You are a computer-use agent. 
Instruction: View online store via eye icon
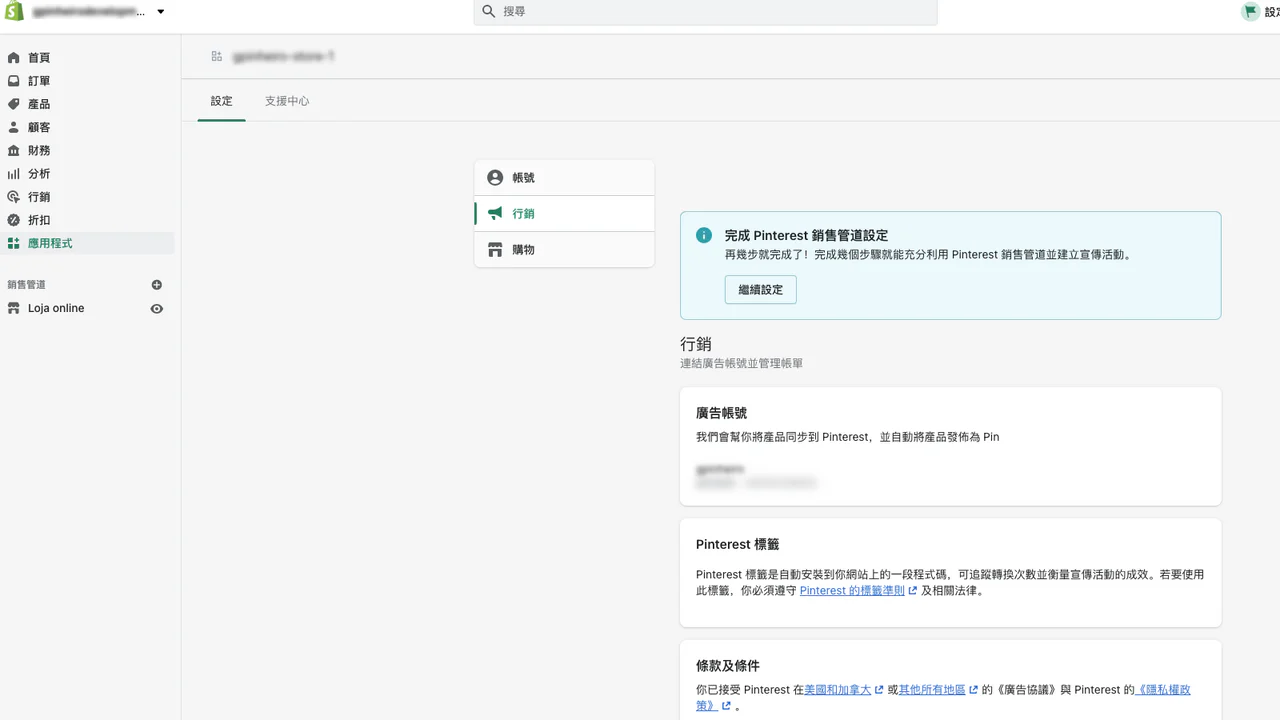(156, 309)
